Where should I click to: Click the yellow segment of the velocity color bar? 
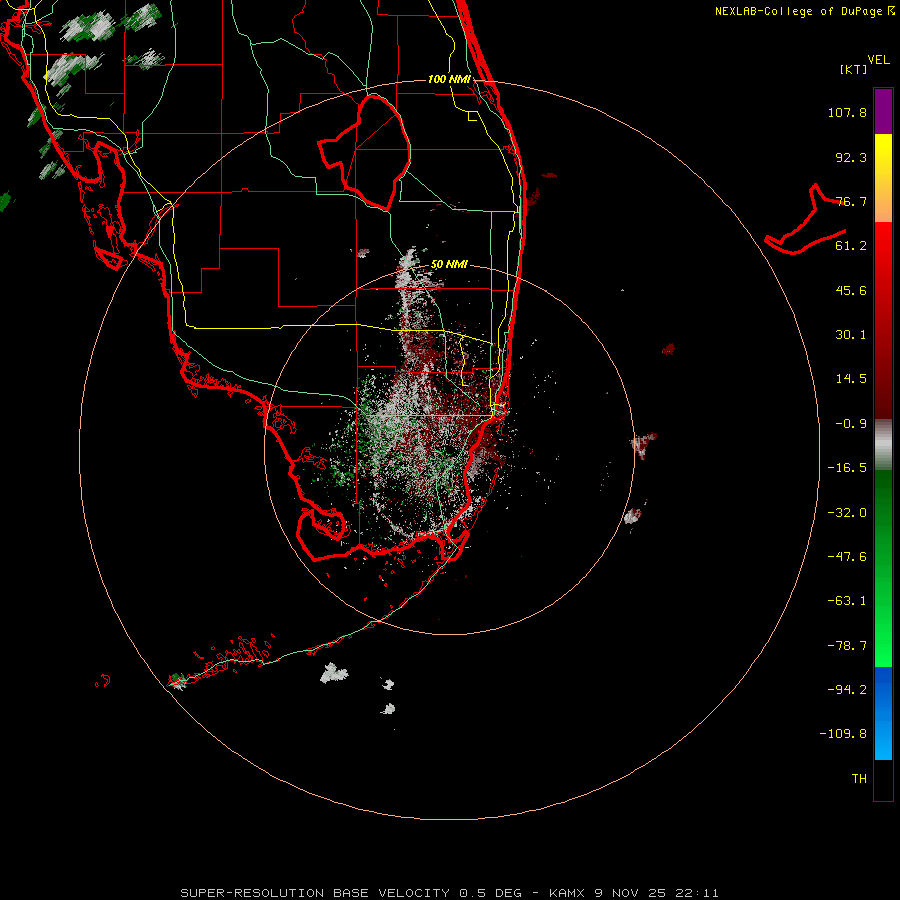[x=883, y=156]
